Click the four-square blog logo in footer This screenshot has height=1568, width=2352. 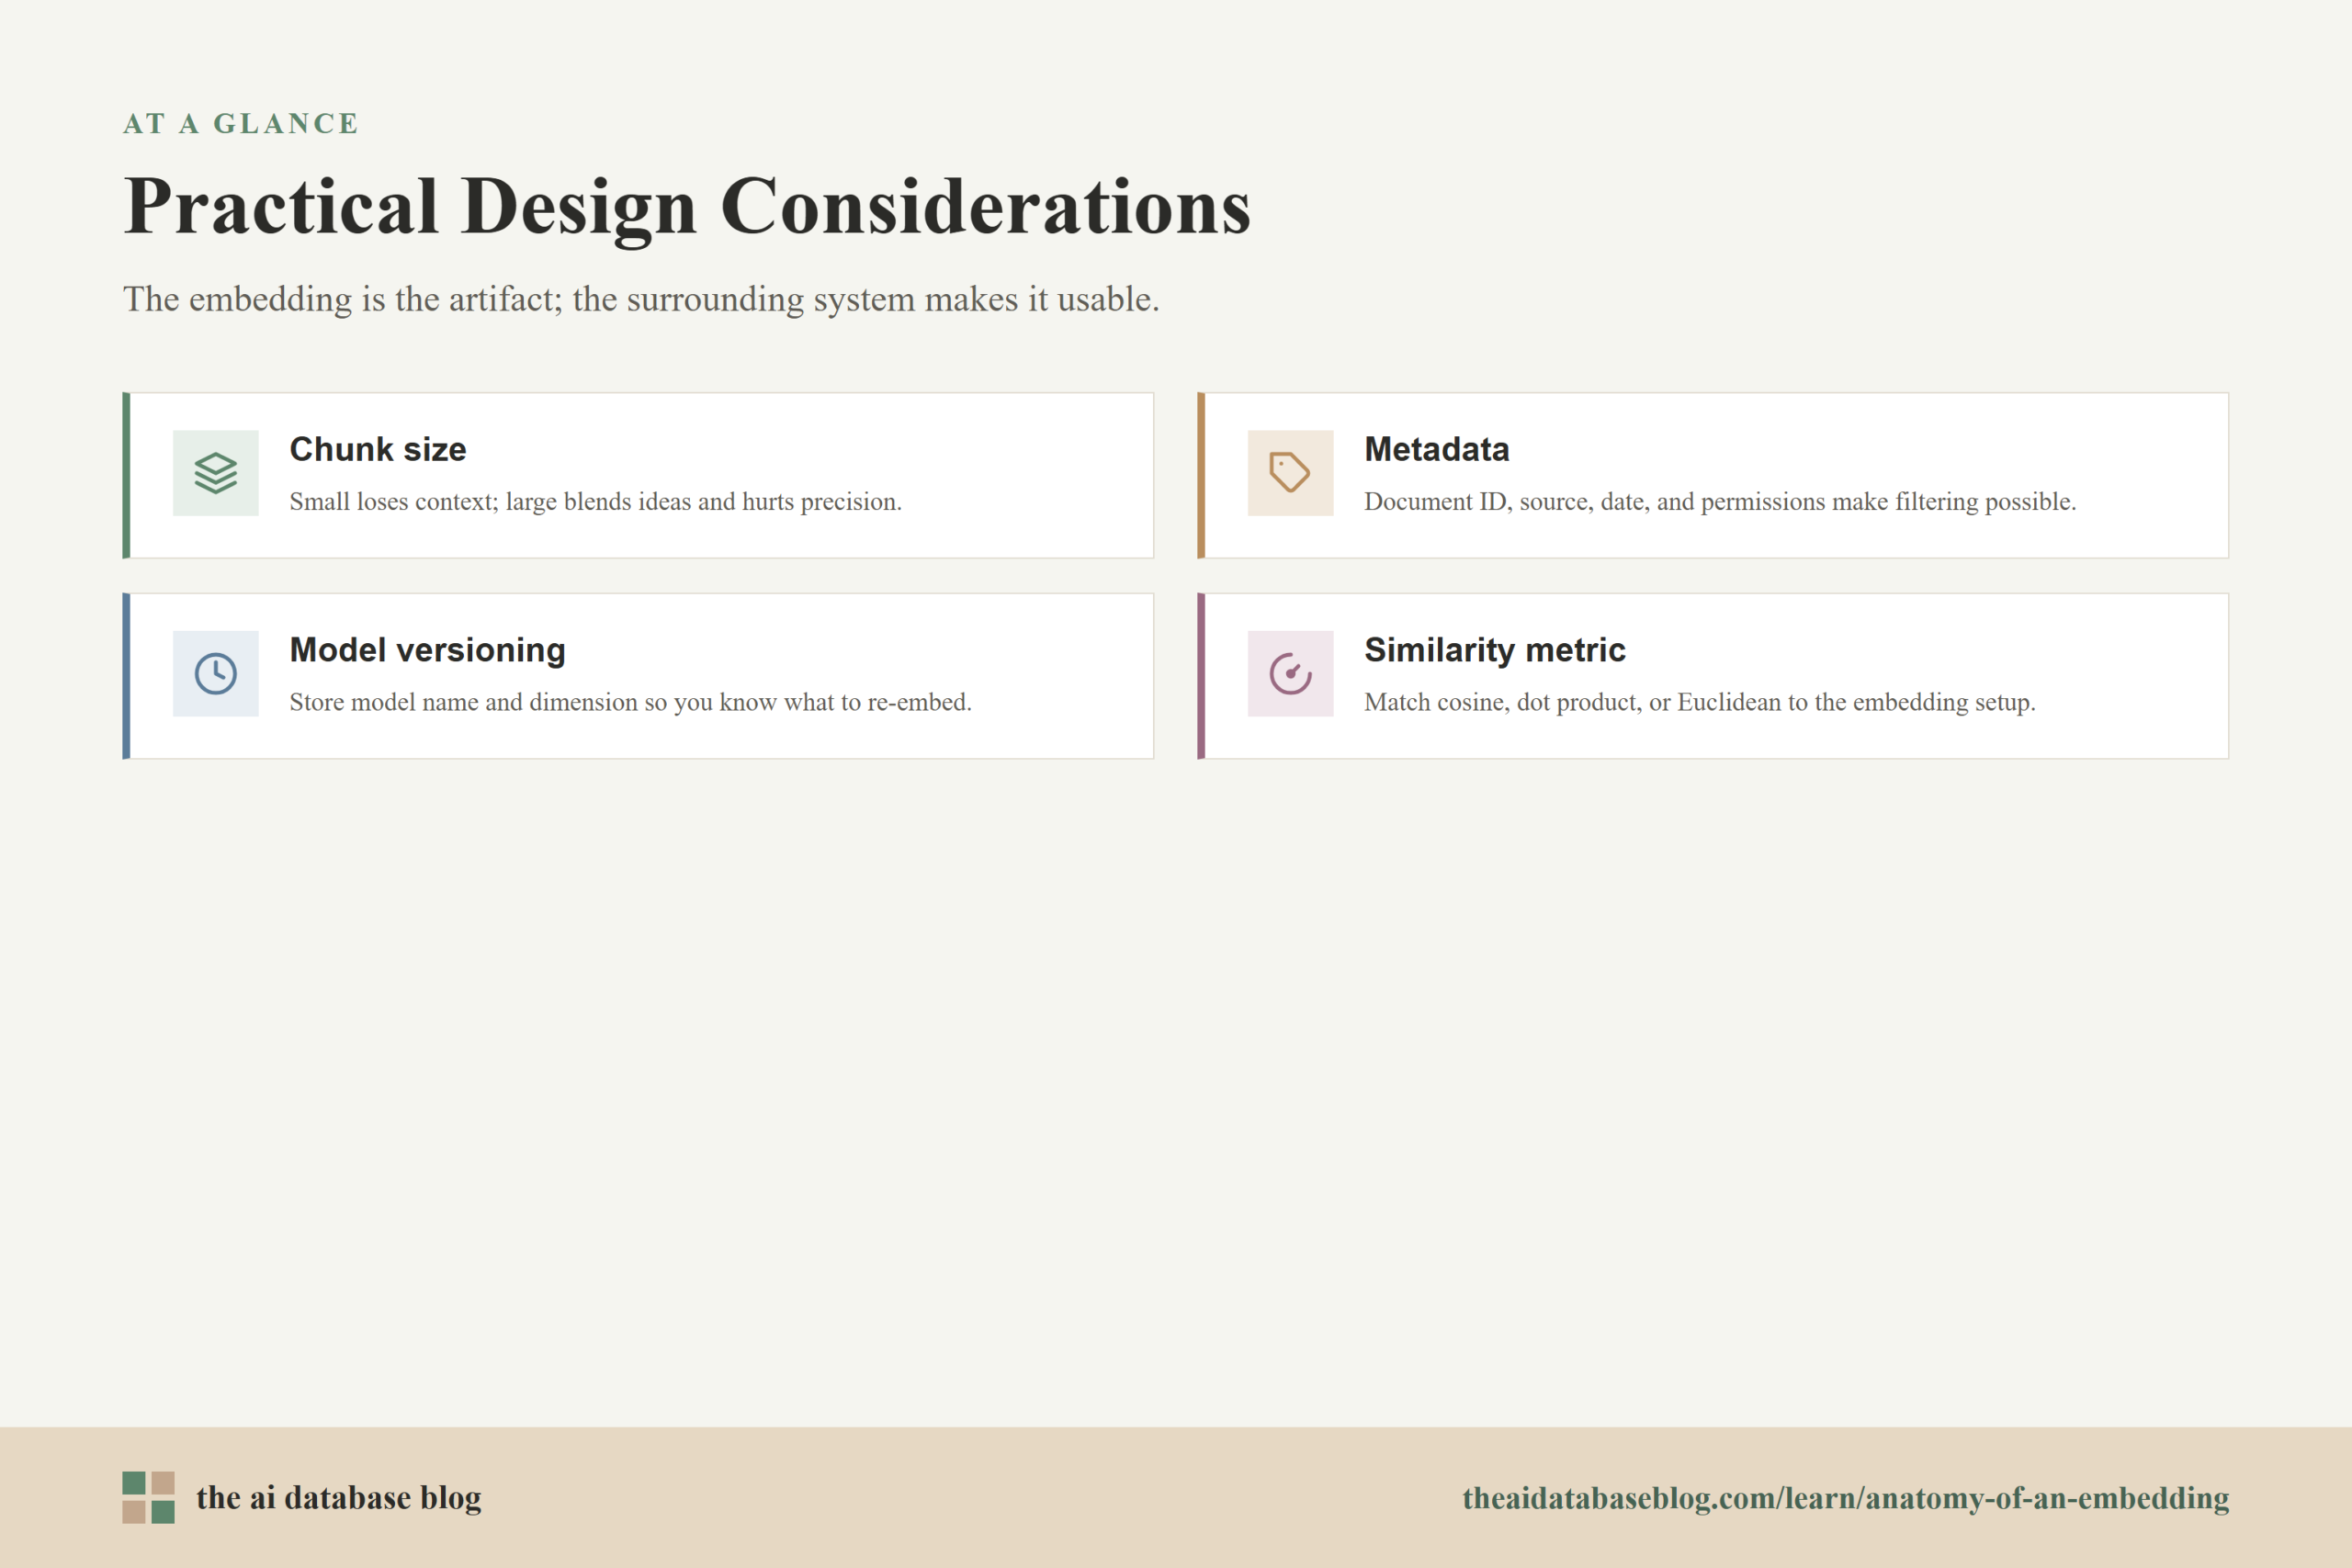(148, 1497)
